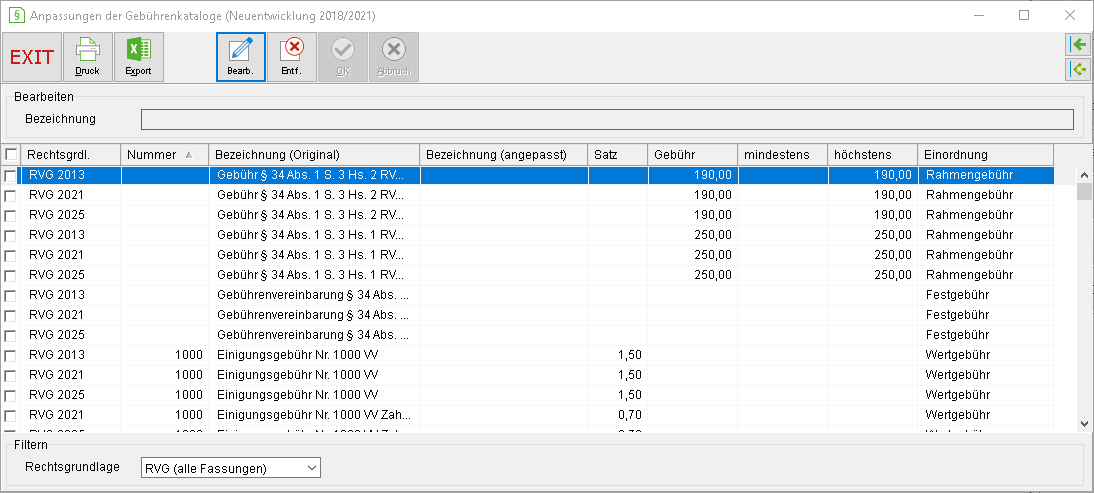Click the top green arrow icon
Image resolution: width=1094 pixels, height=493 pixels.
[1079, 45]
